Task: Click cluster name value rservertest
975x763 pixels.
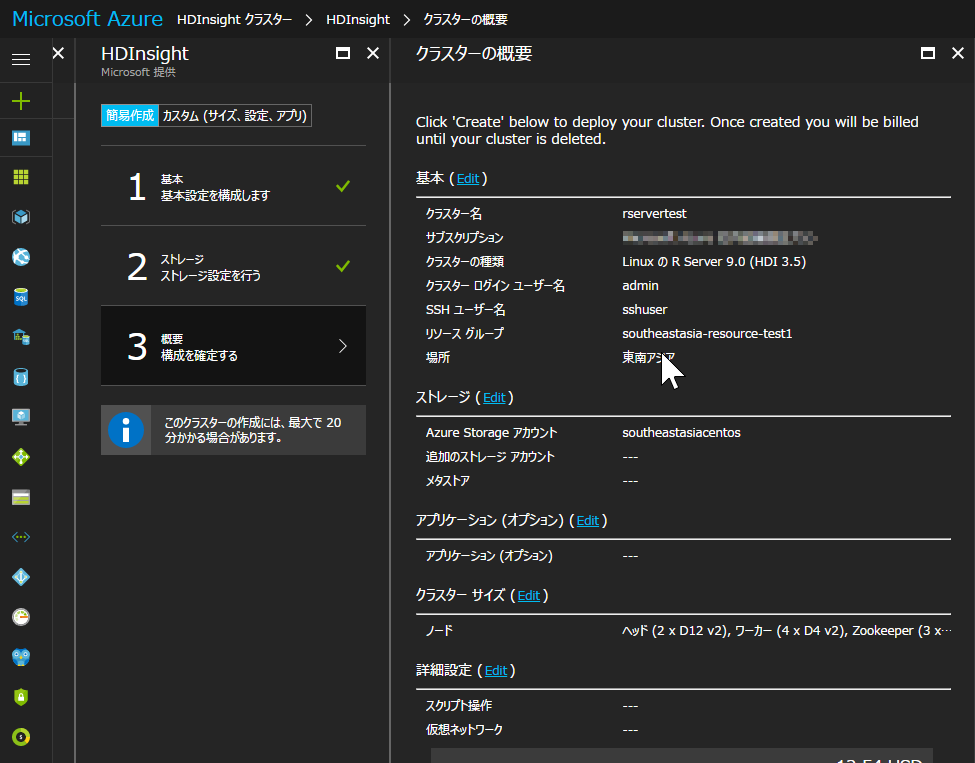Action: tap(654, 214)
